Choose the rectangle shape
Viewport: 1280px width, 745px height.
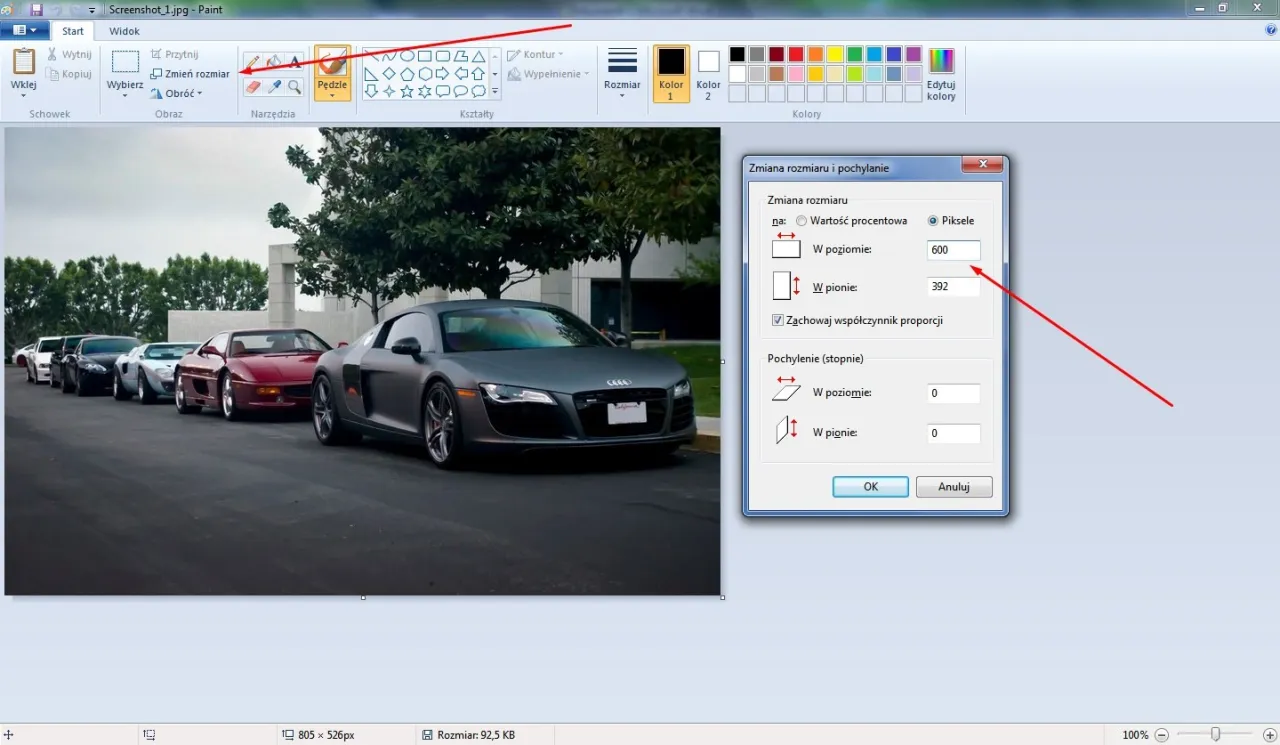point(425,56)
